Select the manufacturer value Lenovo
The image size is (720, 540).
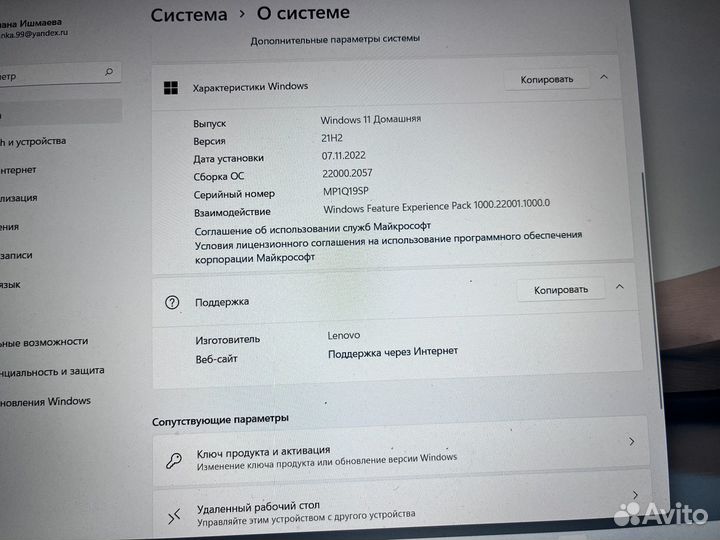click(344, 336)
